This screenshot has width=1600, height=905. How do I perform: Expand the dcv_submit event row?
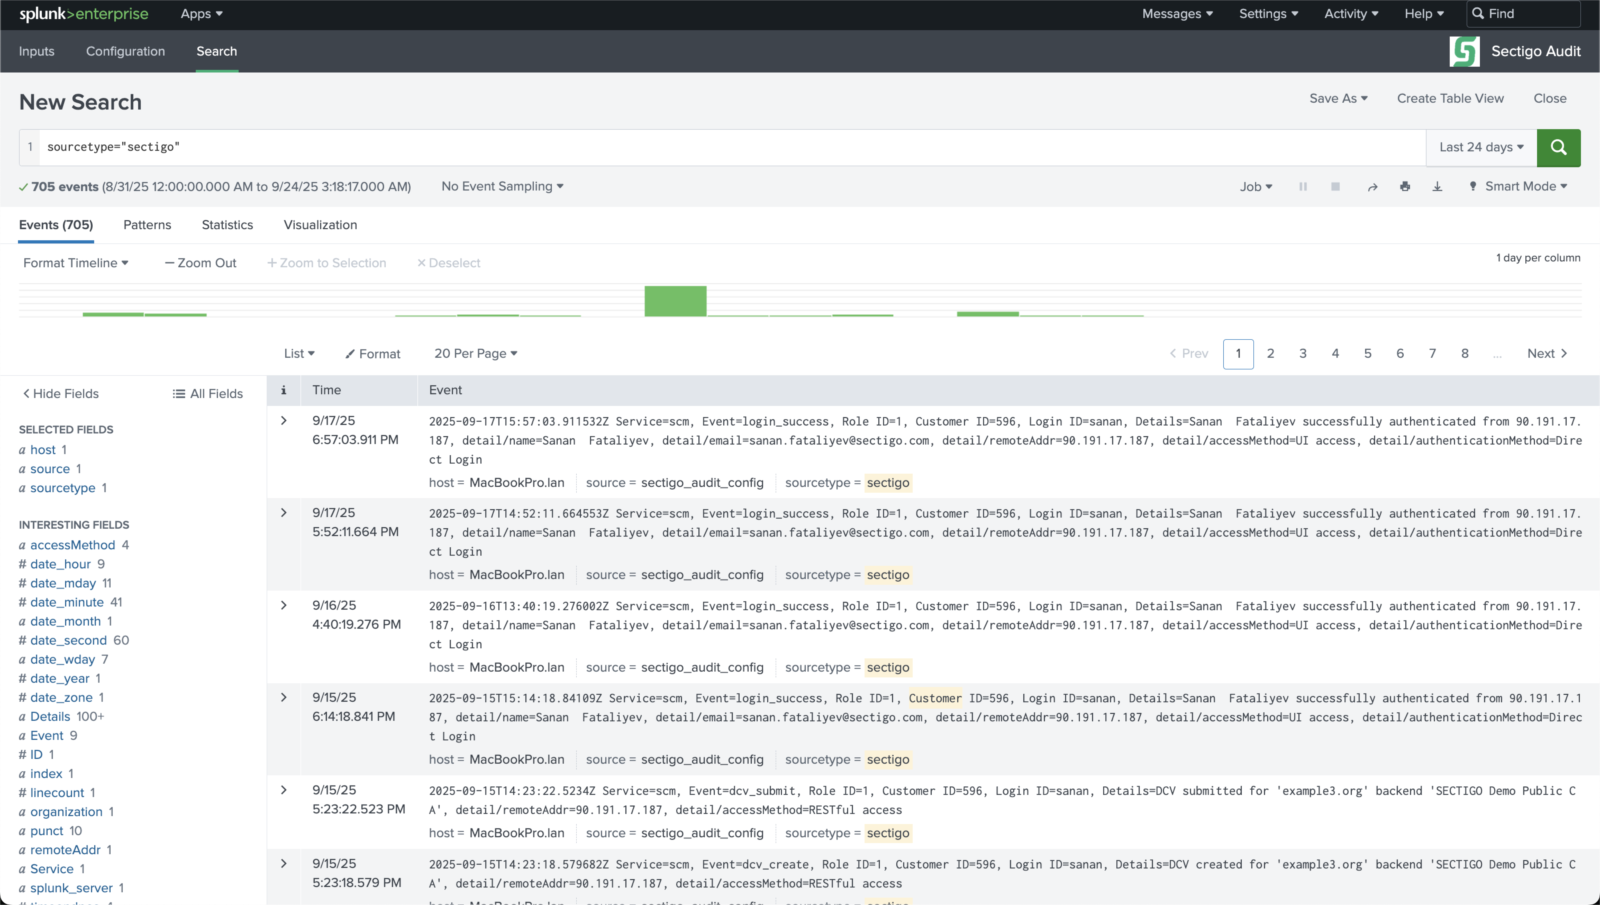coord(284,790)
